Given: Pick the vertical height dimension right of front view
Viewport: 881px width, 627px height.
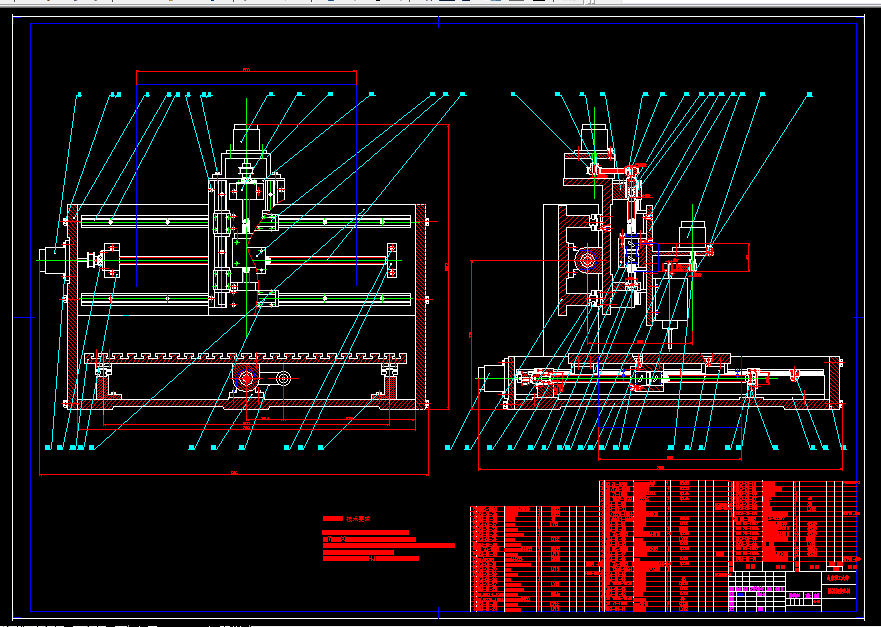Looking at the screenshot, I should 448,266.
